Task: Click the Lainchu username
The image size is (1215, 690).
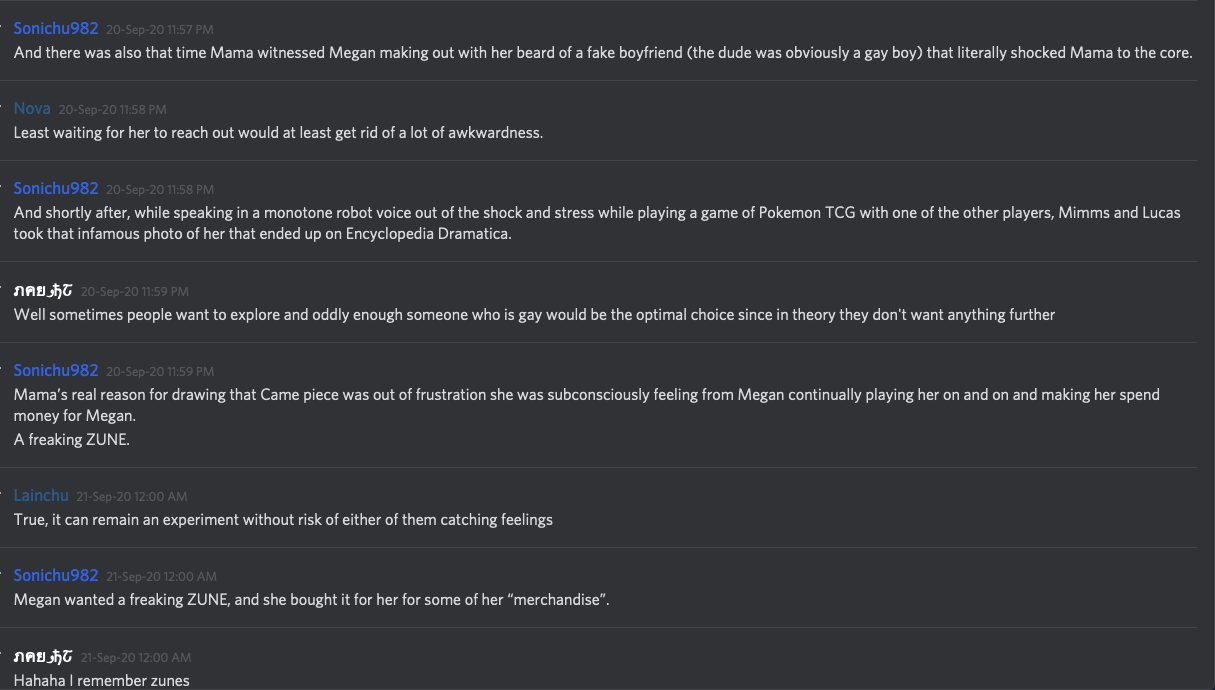Action: coord(41,495)
